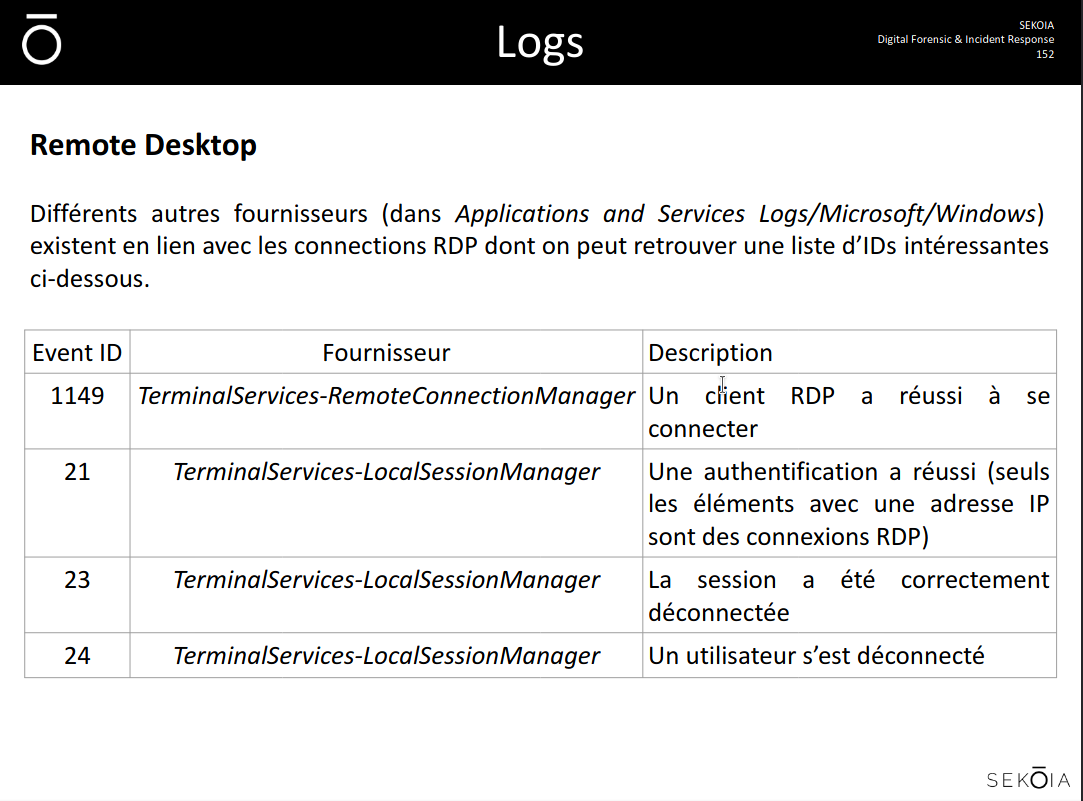Click "Un utilisateur s'est déconnecté" description cell
This screenshot has height=801, width=1083.
[816, 656]
